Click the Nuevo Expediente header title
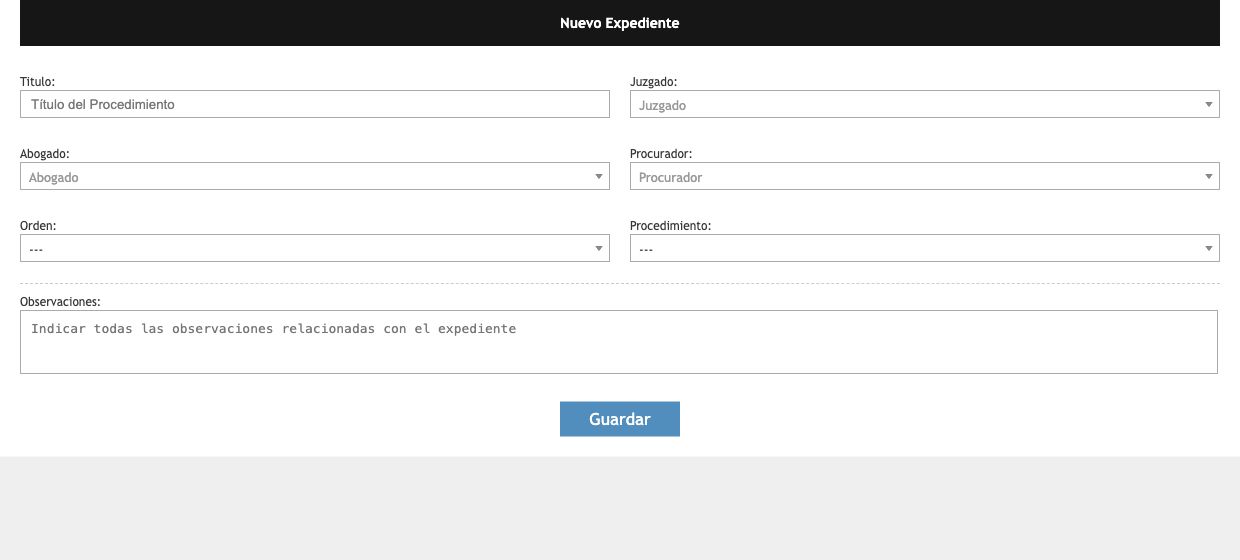Viewport: 1240px width, 560px height. pyautogui.click(x=620, y=23)
